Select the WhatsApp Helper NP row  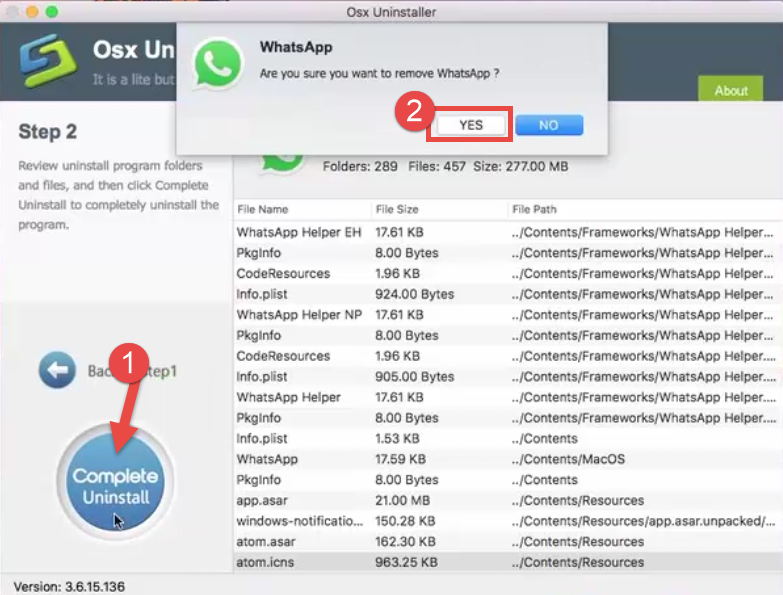[508, 314]
